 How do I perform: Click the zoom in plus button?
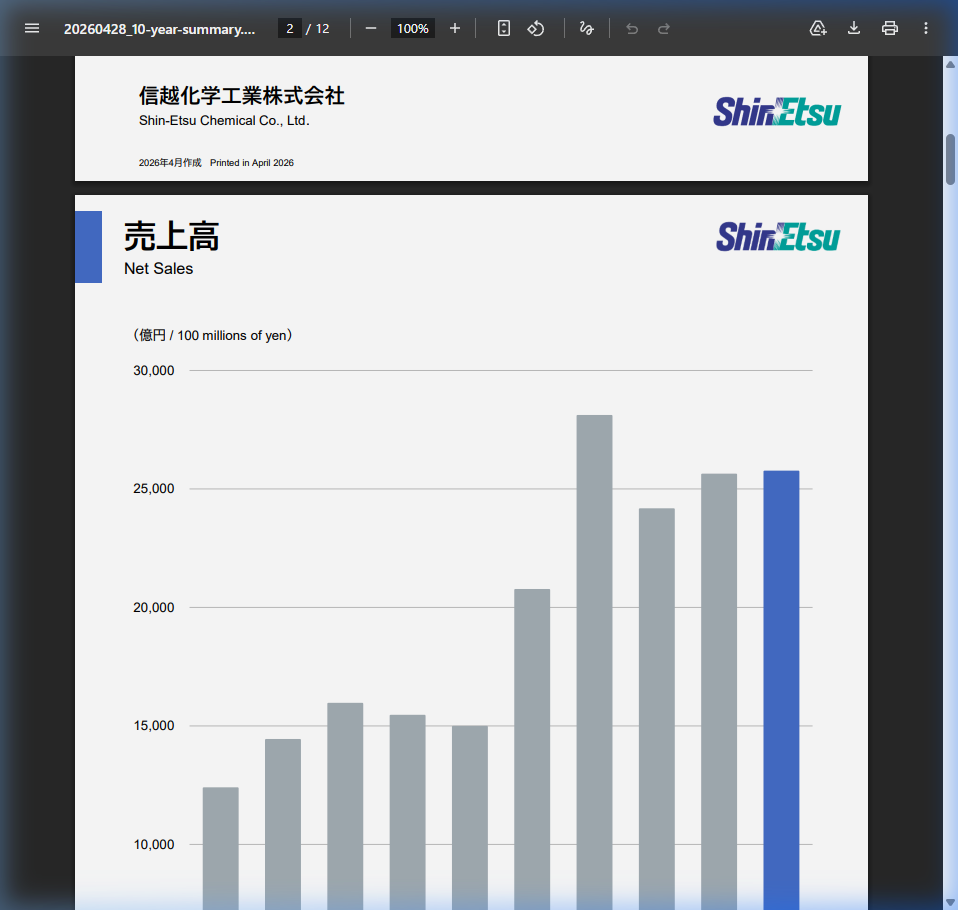tap(455, 28)
